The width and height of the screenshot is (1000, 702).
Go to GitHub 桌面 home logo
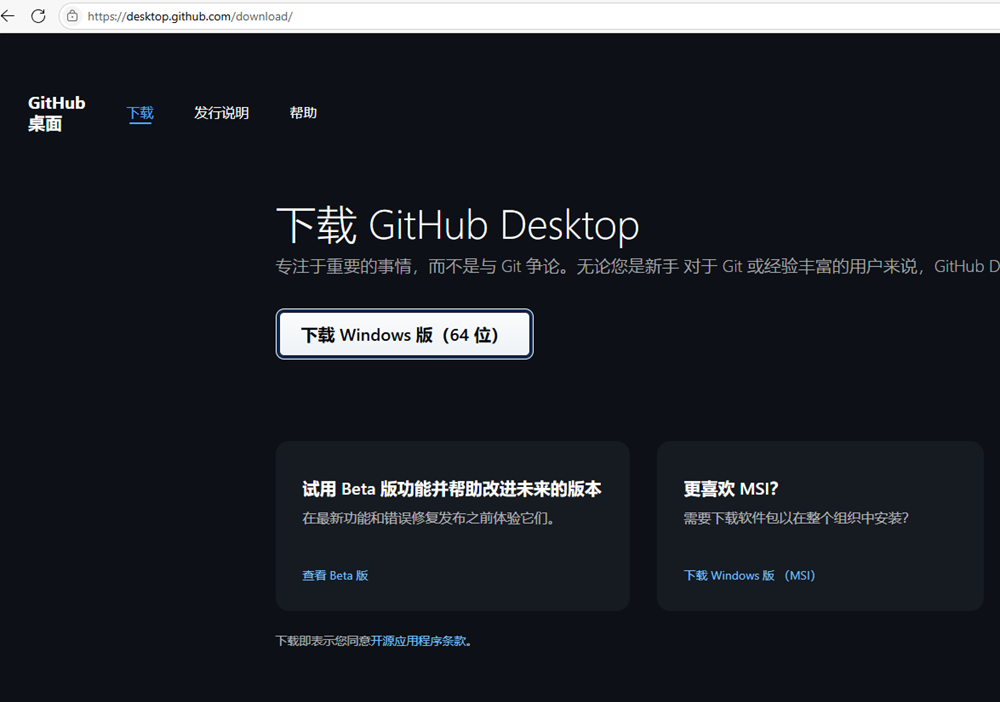[56, 113]
